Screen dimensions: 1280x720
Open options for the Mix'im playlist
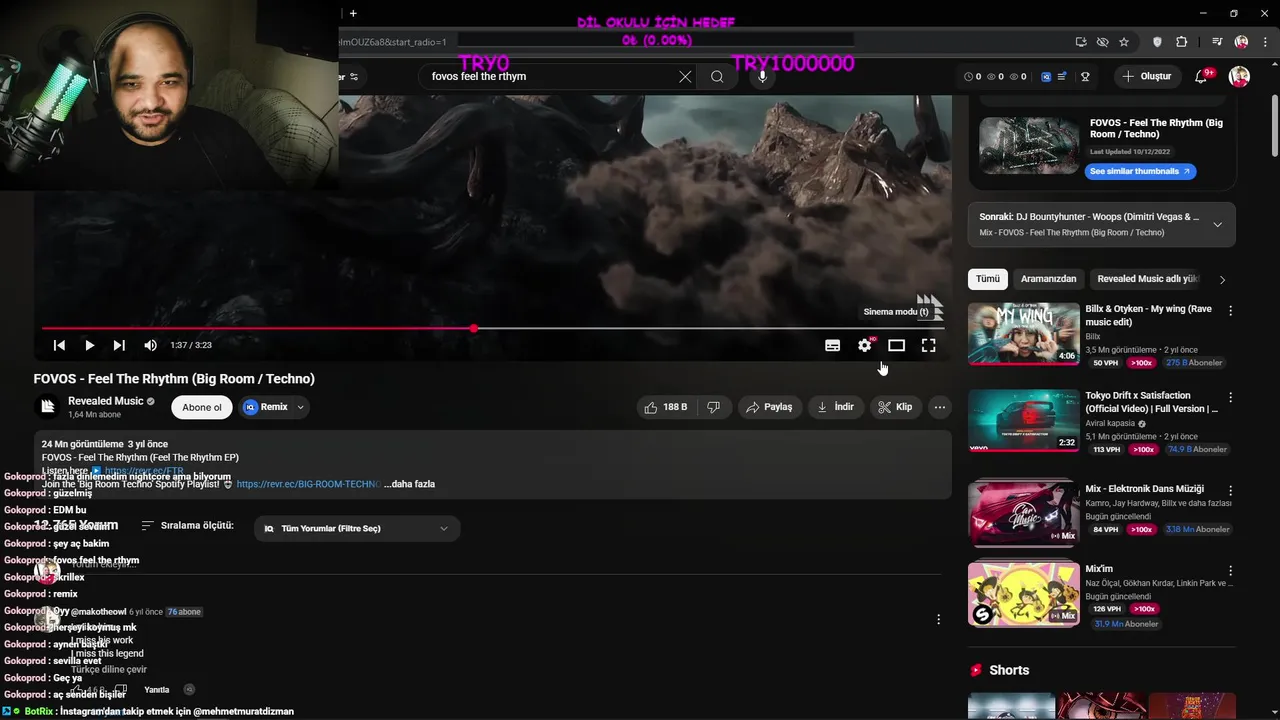tap(1230, 571)
